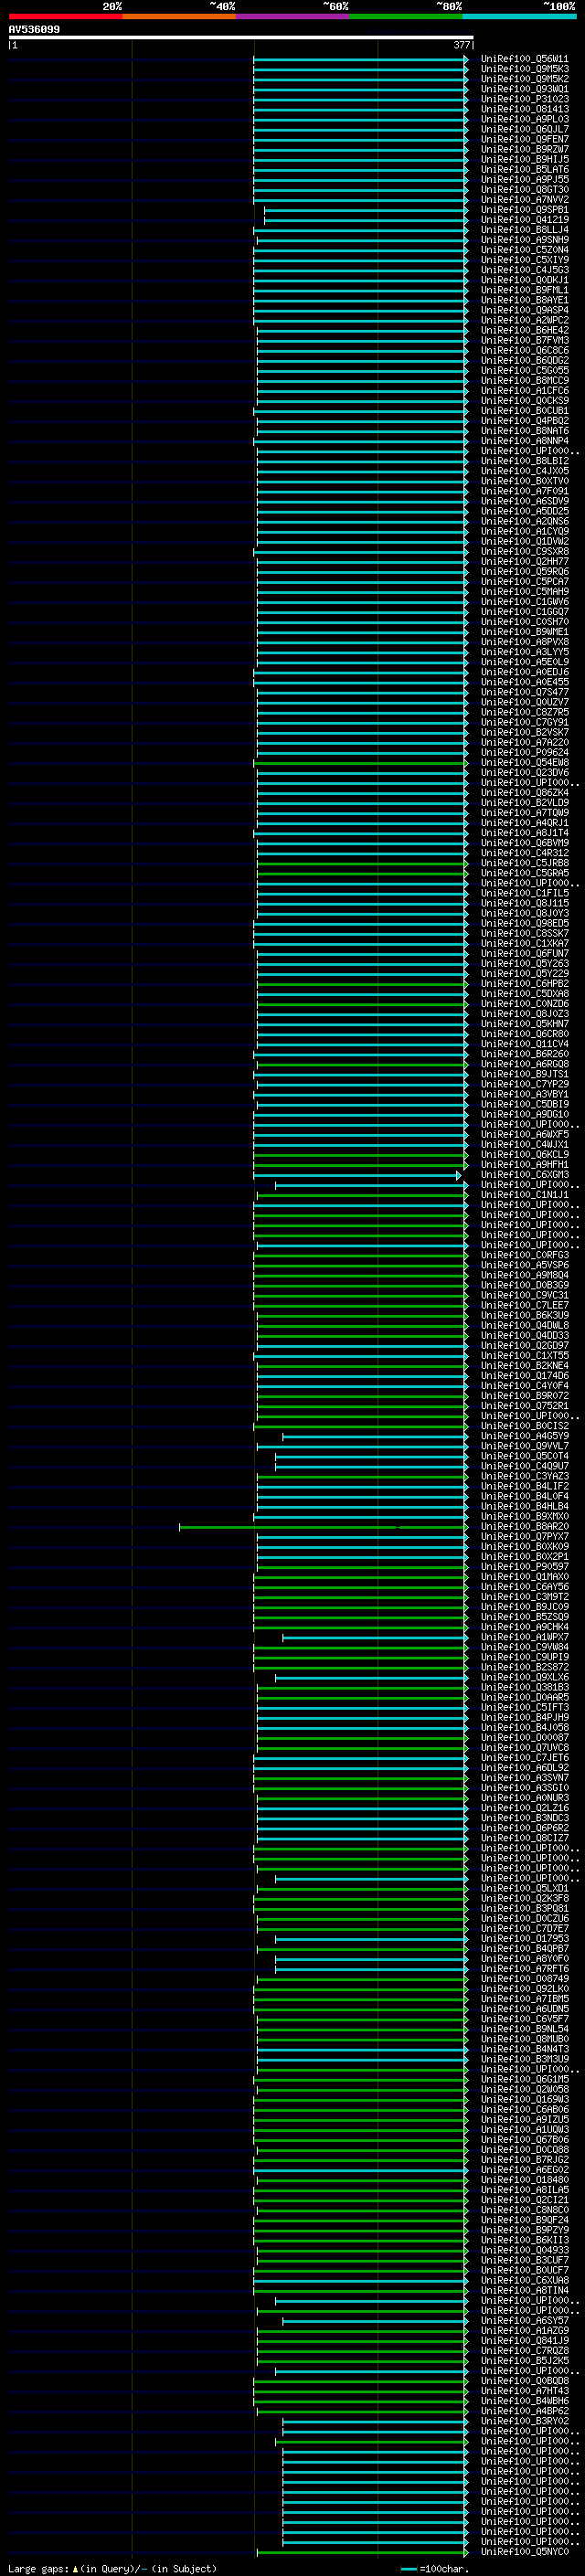Click the 377 end position marker
The image size is (585, 2576).
(462, 45)
